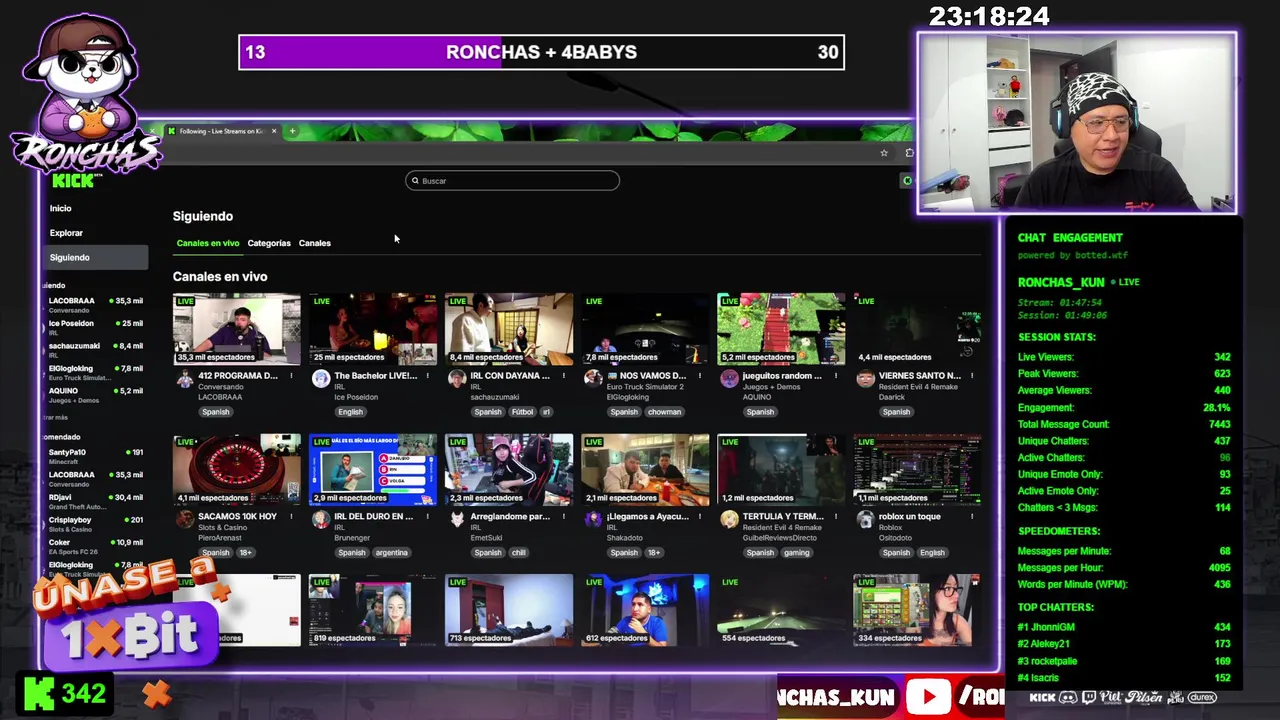Click Ositodoto avatar under roblox un toque
Viewport: 1280px width, 720px height.
[x=865, y=519]
